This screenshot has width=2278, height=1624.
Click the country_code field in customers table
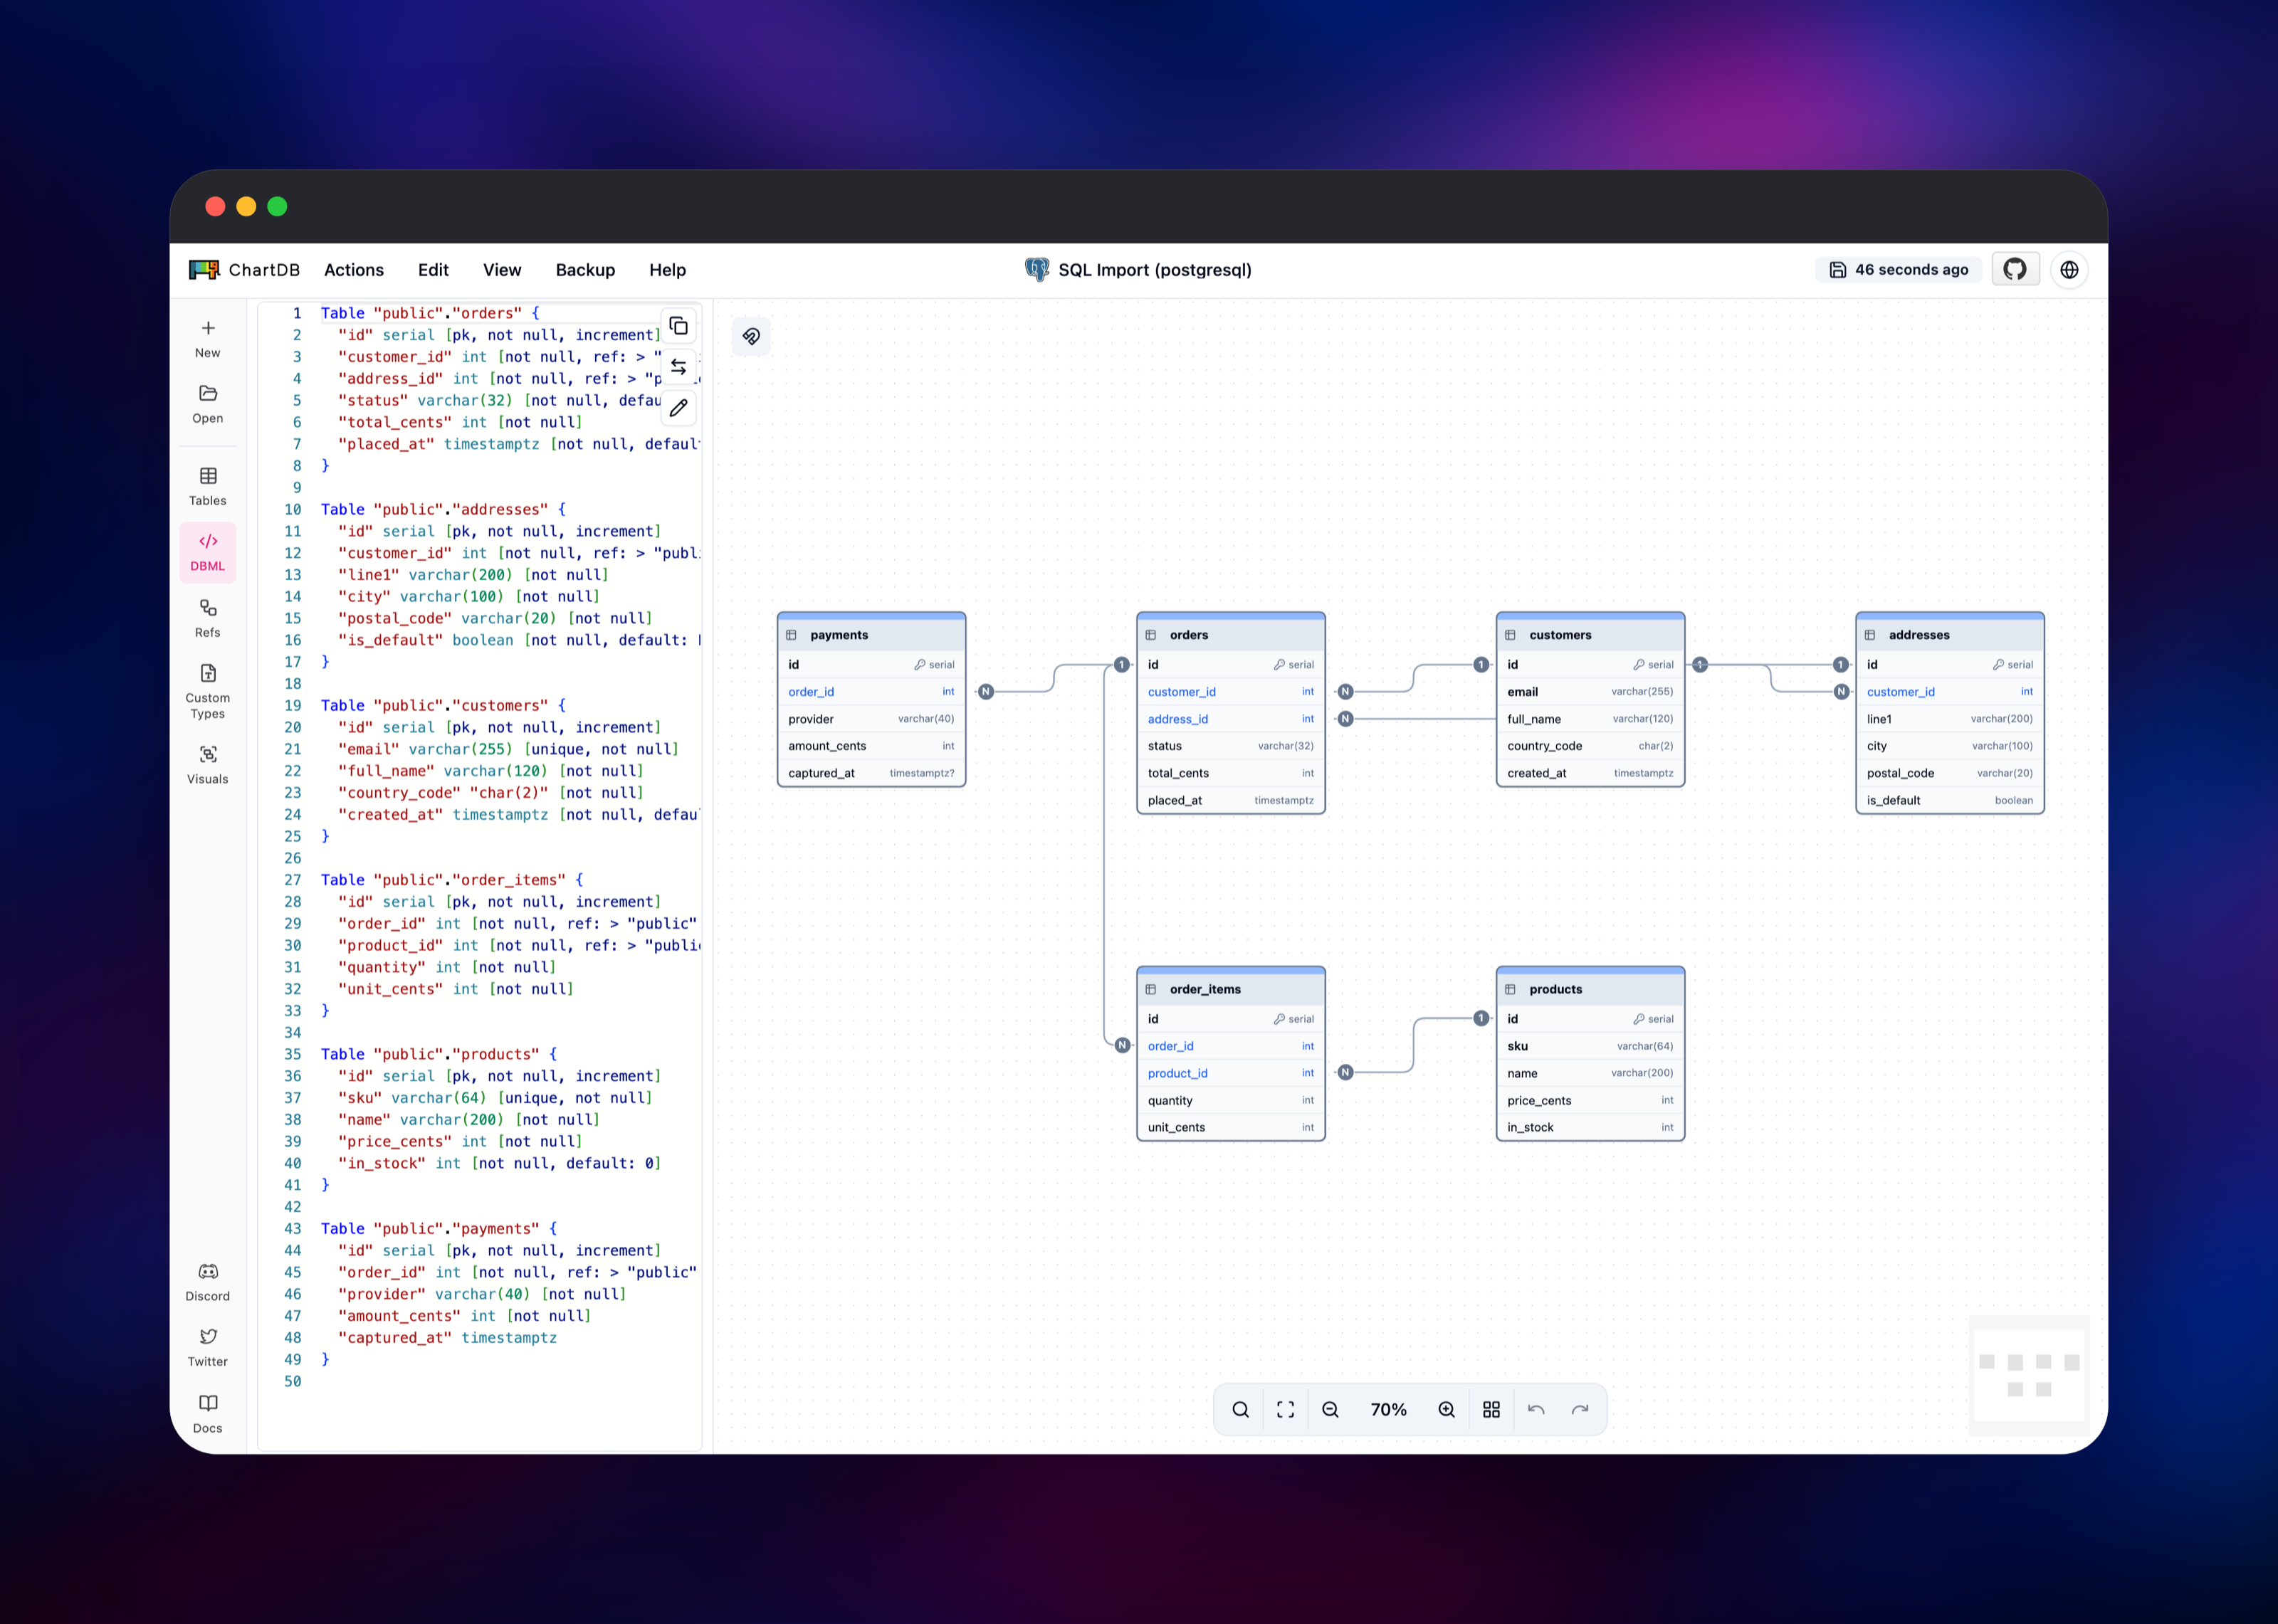click(1590, 745)
